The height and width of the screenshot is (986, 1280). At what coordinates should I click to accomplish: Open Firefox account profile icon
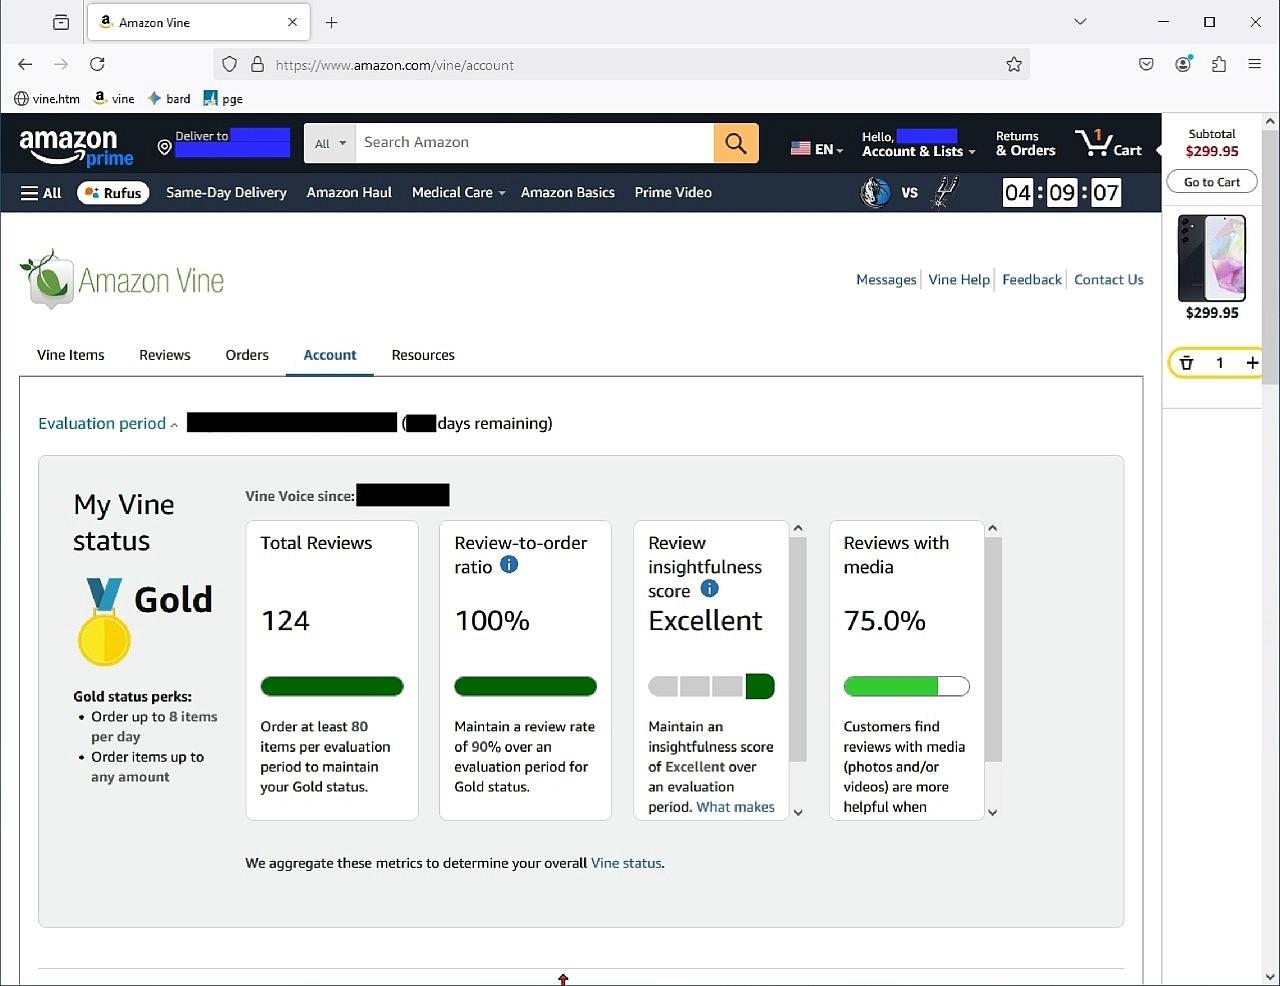(1183, 64)
